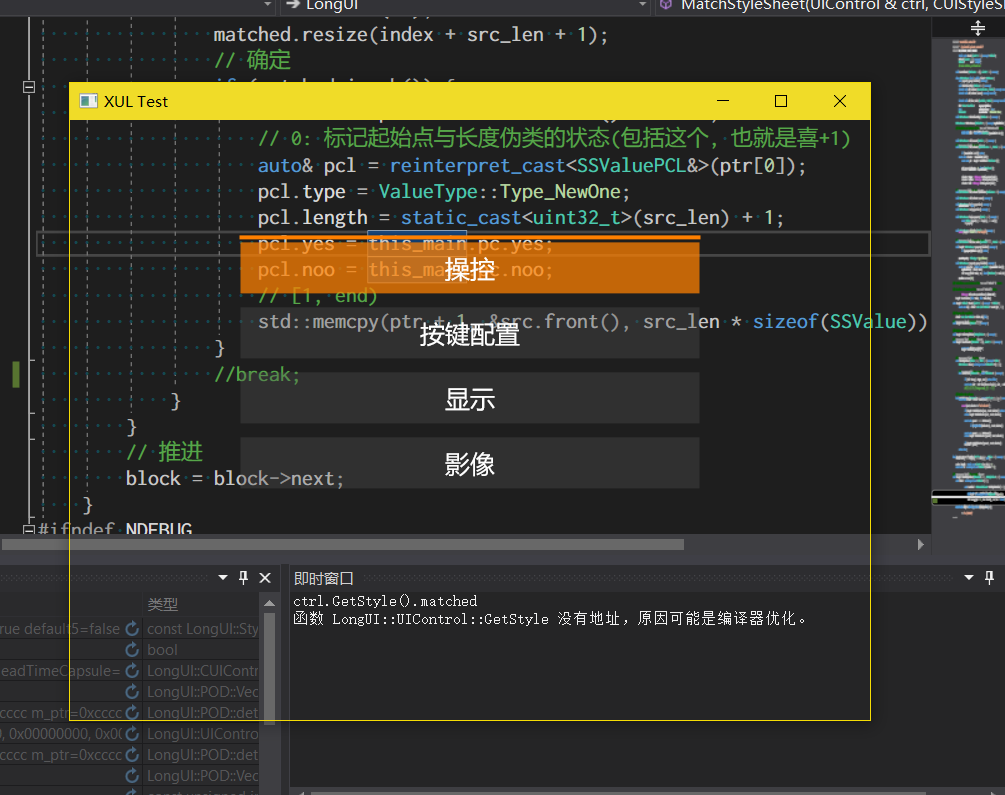
Task: Pin the watch panel with pushpin icon
Action: click(x=244, y=578)
